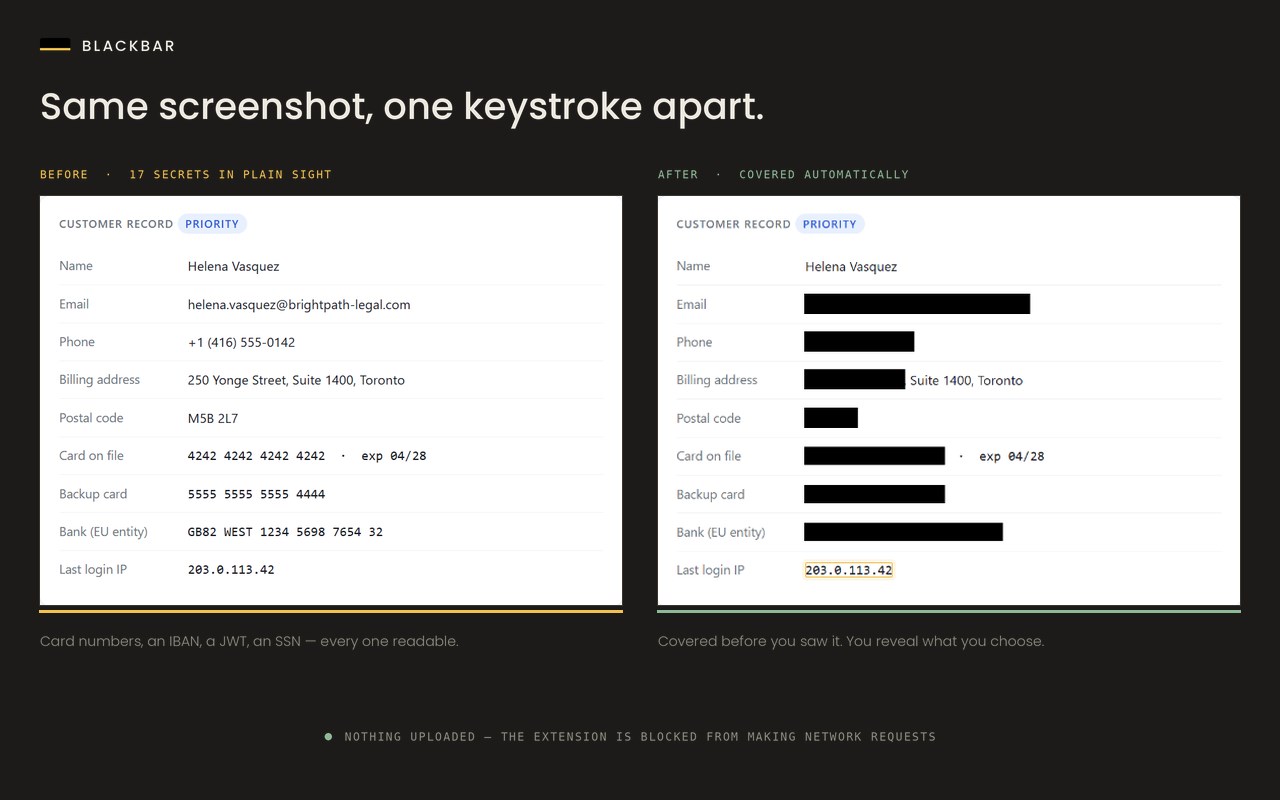
Task: Reveal the redacted Email black bar
Action: click(x=917, y=304)
